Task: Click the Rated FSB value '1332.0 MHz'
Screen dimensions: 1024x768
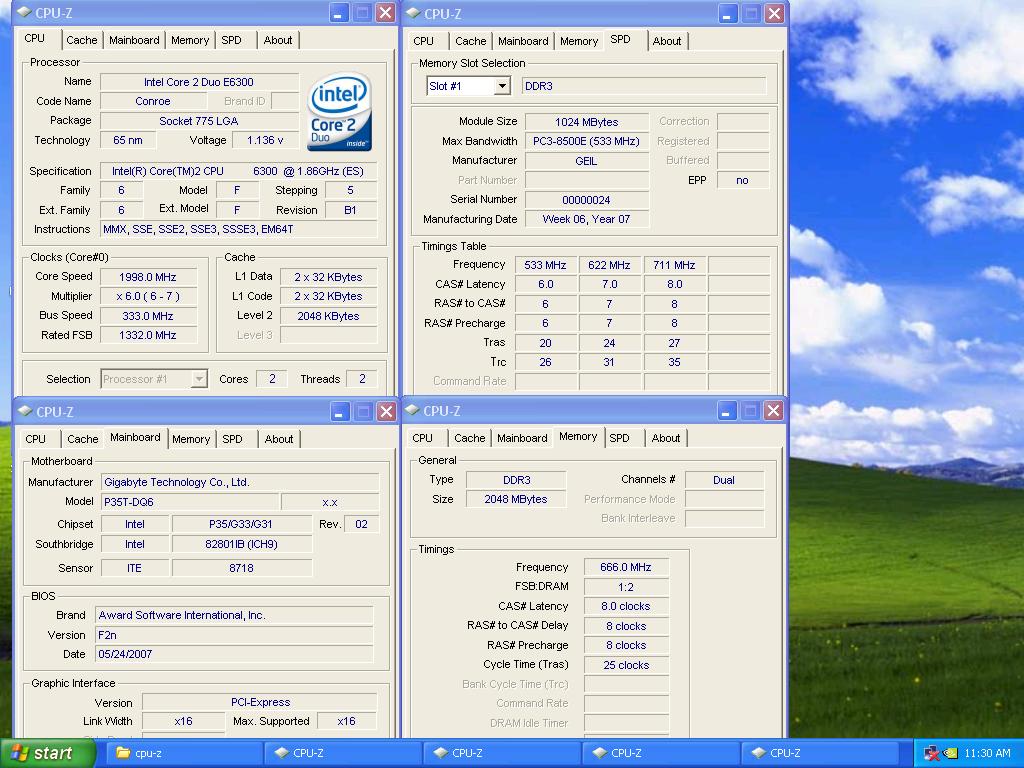Action: [x=148, y=335]
